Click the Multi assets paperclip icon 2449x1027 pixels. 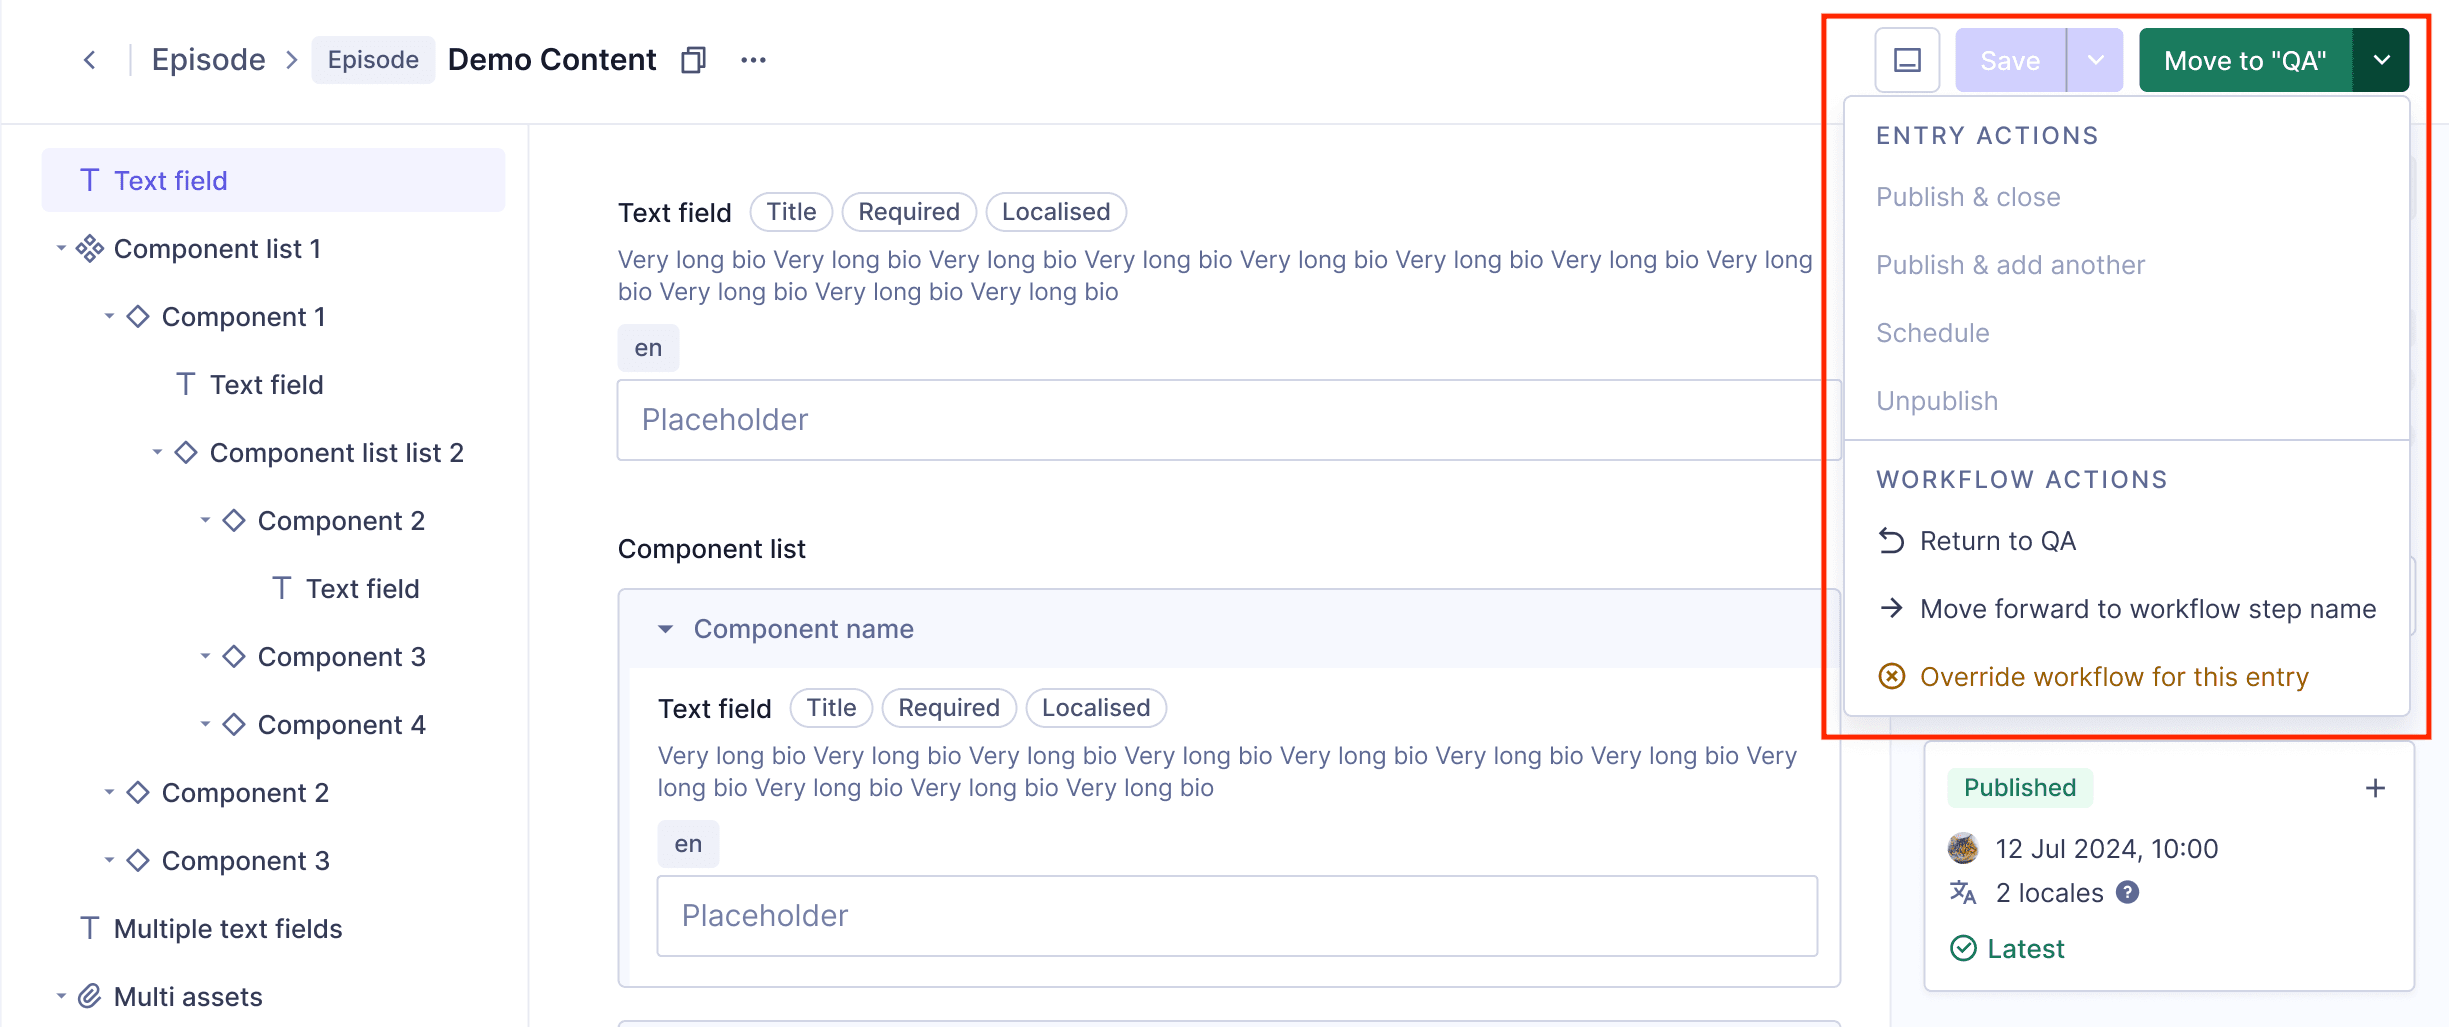click(90, 996)
